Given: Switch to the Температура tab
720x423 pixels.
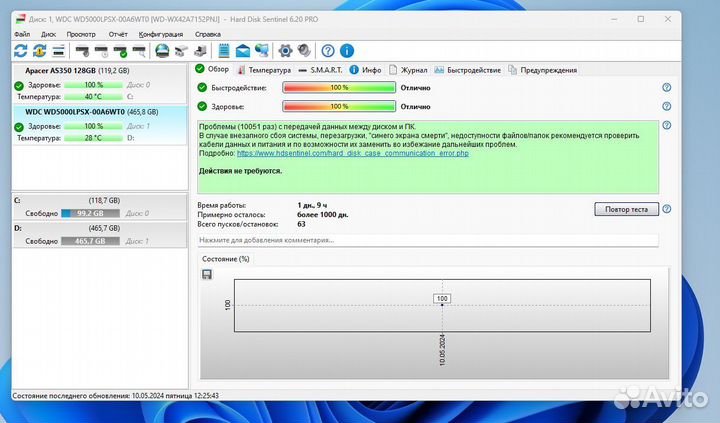Looking at the screenshot, I should [264, 70].
